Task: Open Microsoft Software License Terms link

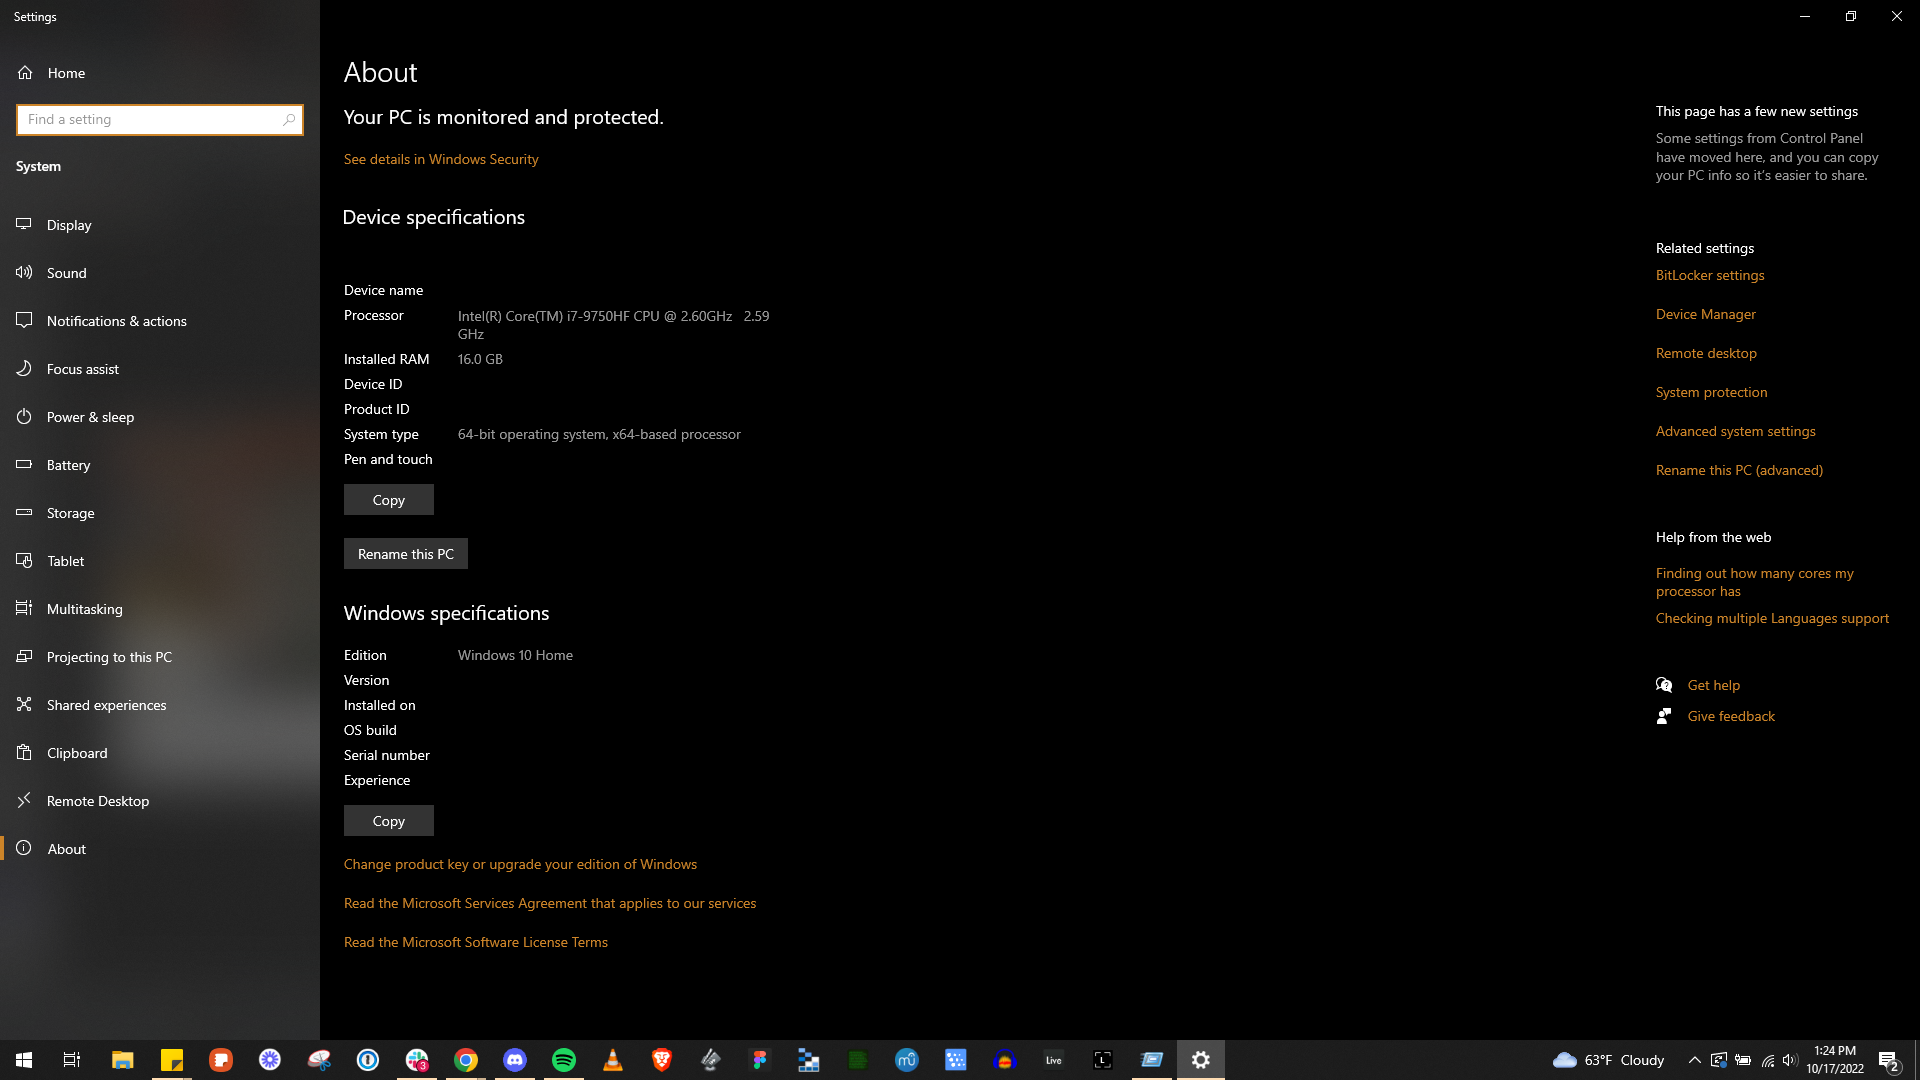Action: point(476,942)
